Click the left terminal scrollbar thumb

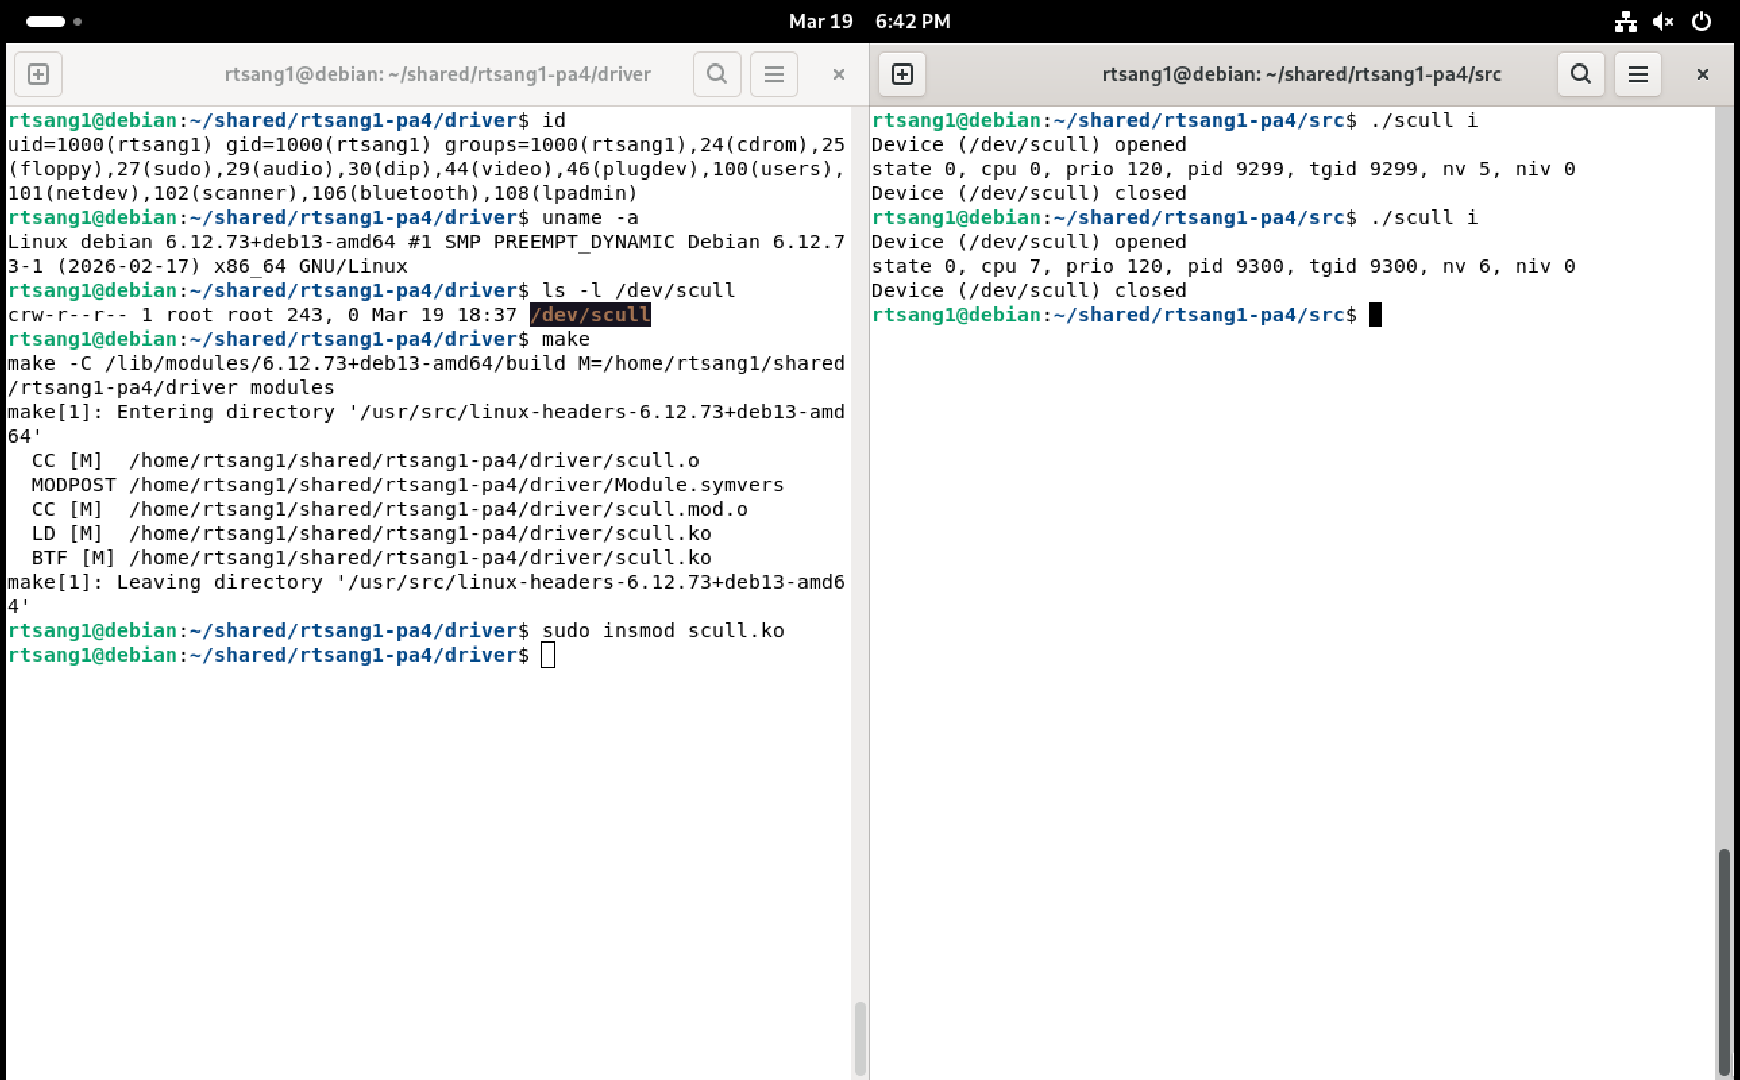point(860,1038)
